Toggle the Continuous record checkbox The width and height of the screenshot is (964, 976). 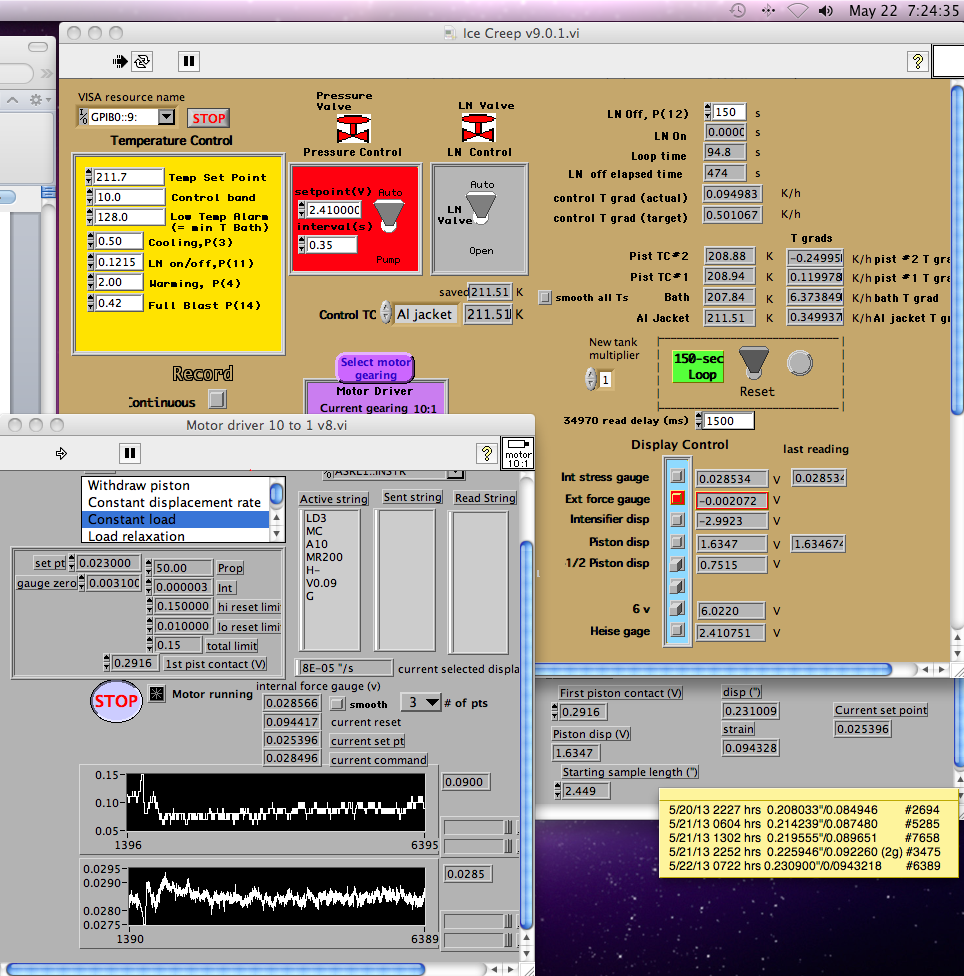click(x=216, y=400)
